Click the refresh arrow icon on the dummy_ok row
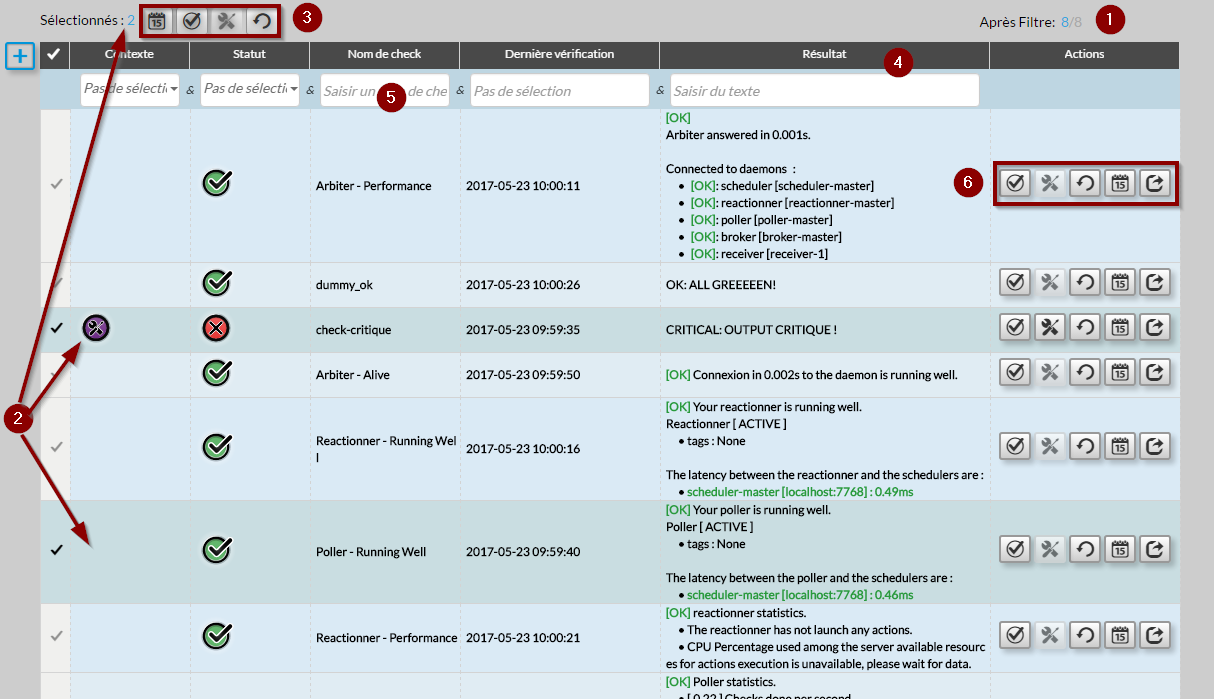This screenshot has width=1214, height=699. (x=1085, y=282)
